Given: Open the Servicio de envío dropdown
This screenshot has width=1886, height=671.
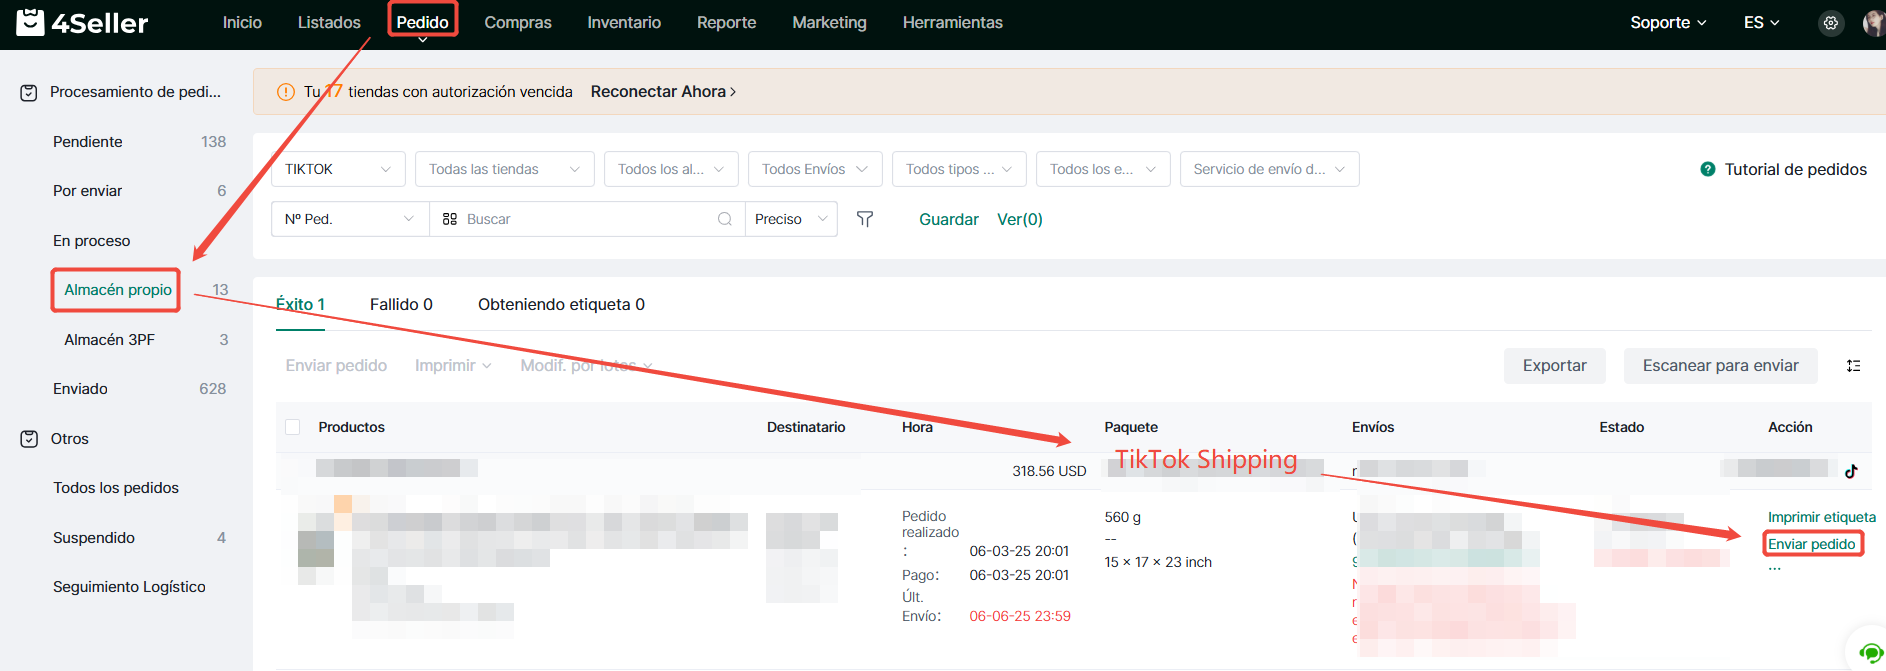Looking at the screenshot, I should tap(1270, 169).
